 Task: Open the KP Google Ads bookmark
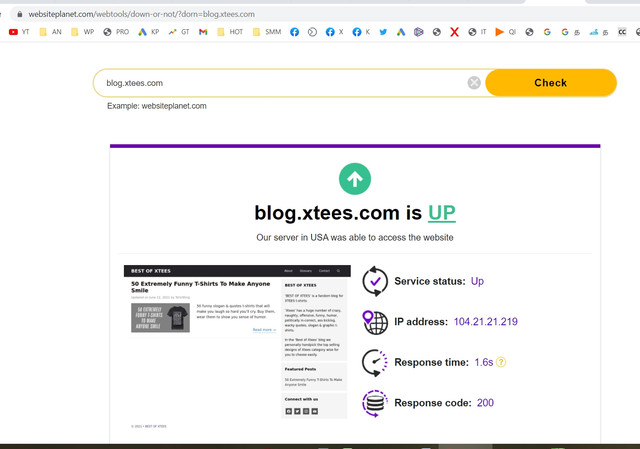[x=148, y=32]
